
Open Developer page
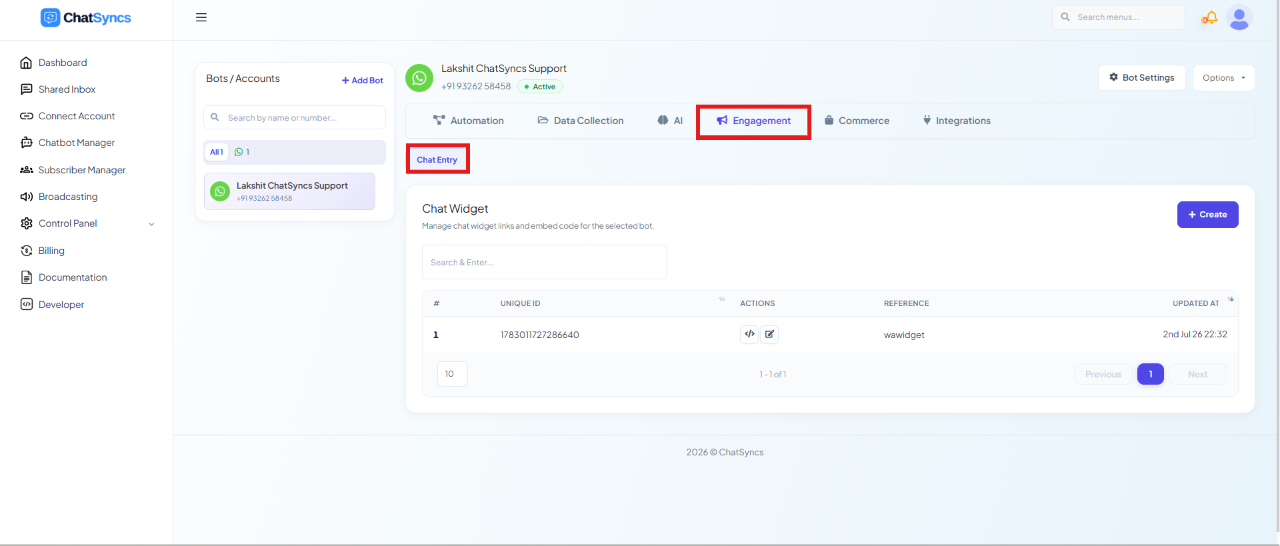click(61, 305)
